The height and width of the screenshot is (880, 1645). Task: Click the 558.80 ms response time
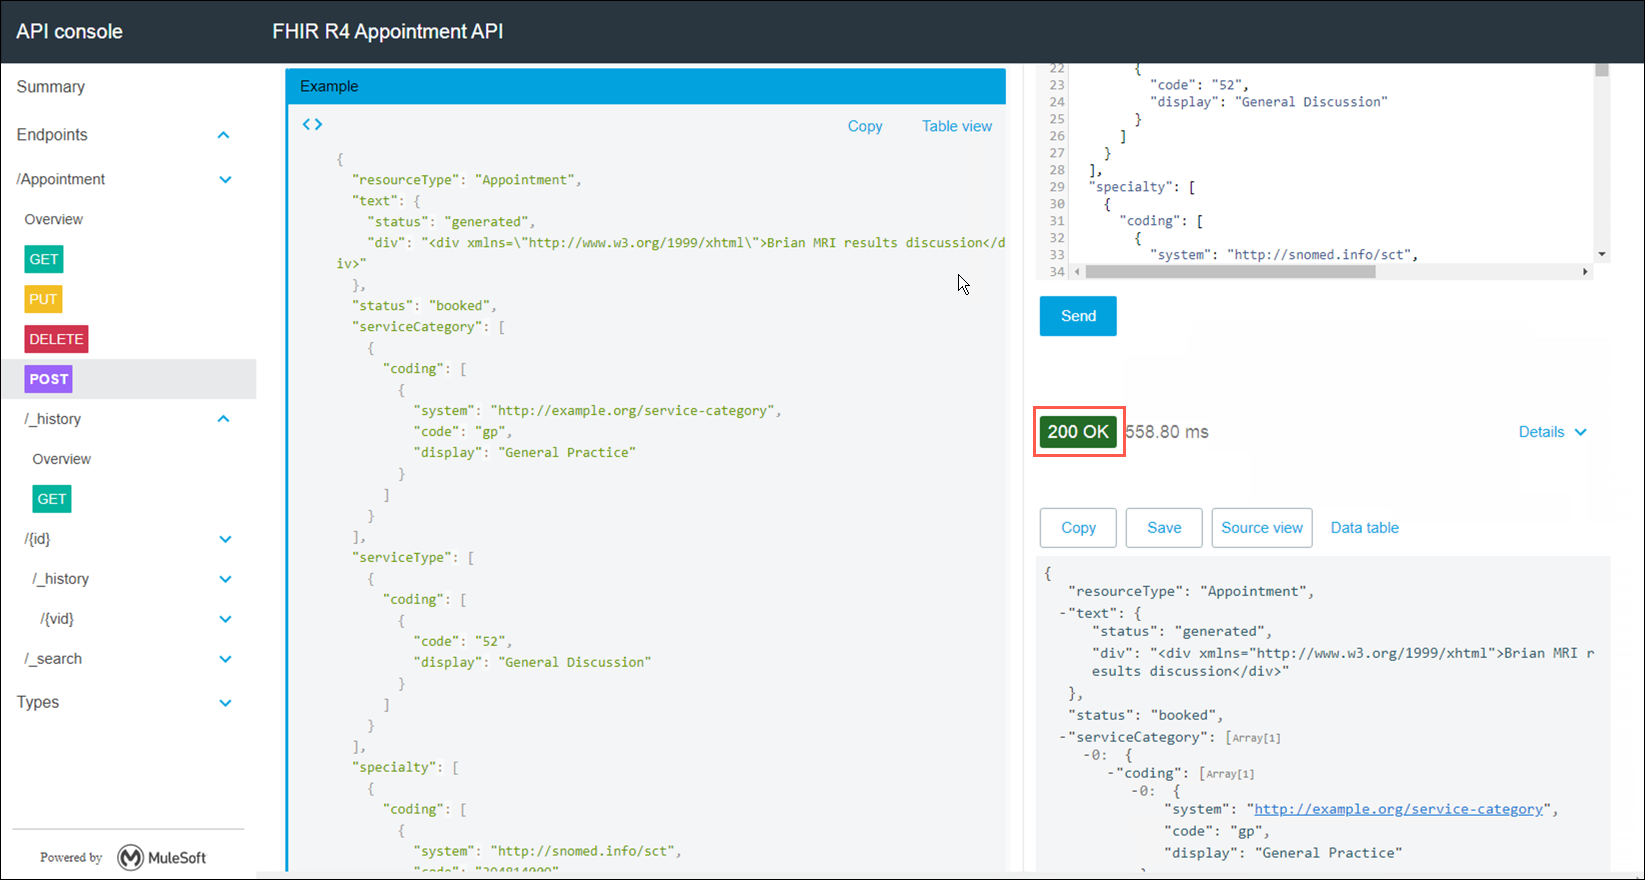click(1167, 432)
